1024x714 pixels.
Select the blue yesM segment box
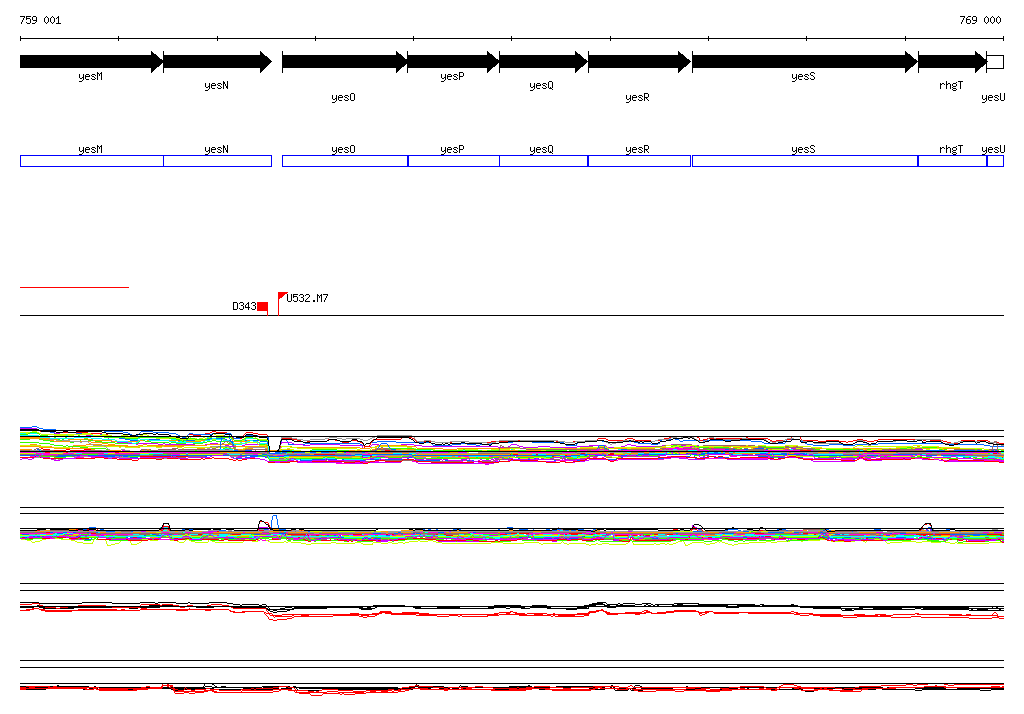(91, 161)
